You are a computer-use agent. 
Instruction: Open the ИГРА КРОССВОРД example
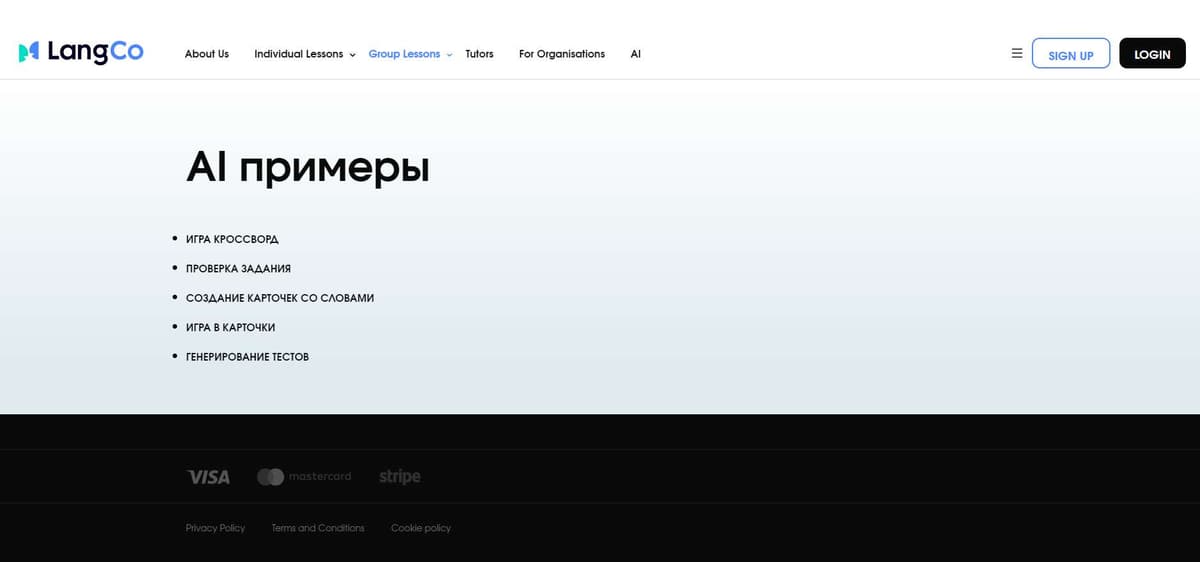point(232,240)
